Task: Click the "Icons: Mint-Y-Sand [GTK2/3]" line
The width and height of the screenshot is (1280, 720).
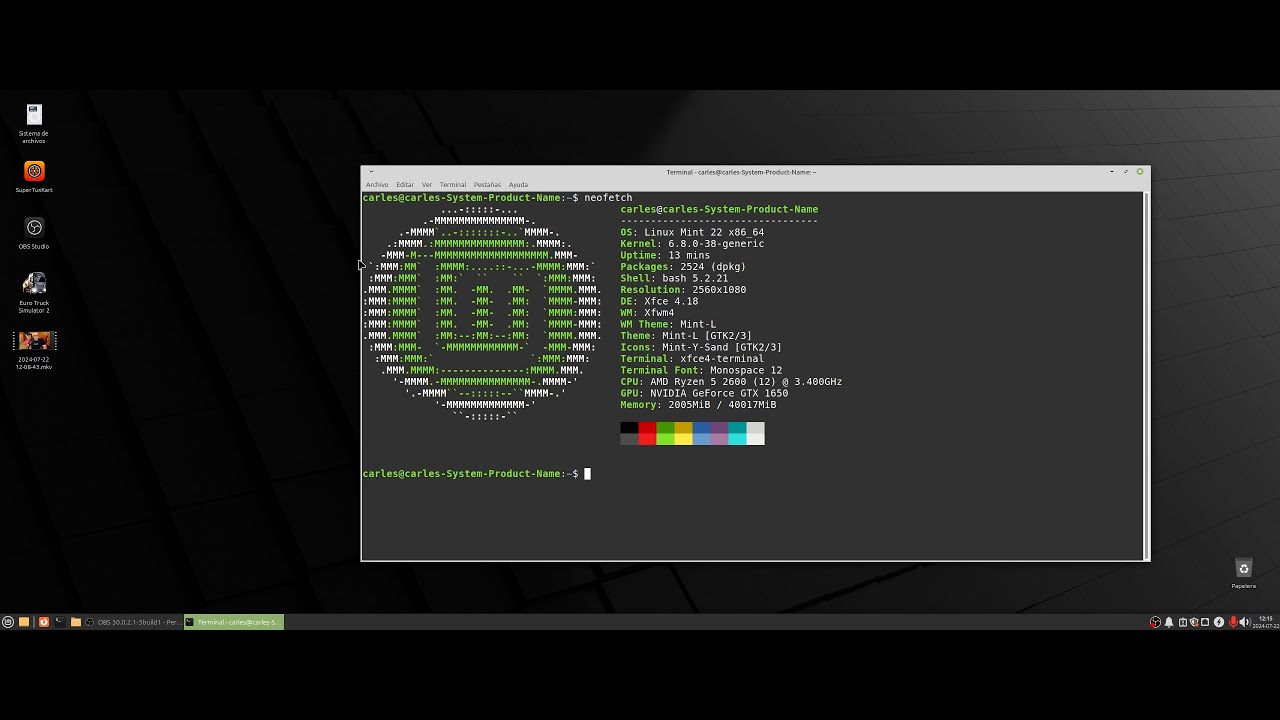Action: tap(701, 347)
